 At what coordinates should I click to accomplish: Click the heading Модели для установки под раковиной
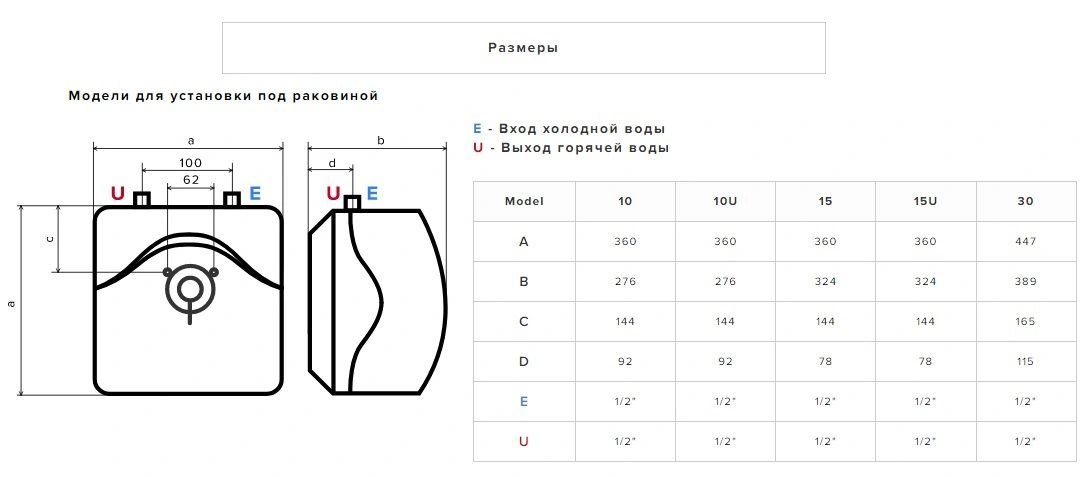pos(223,96)
